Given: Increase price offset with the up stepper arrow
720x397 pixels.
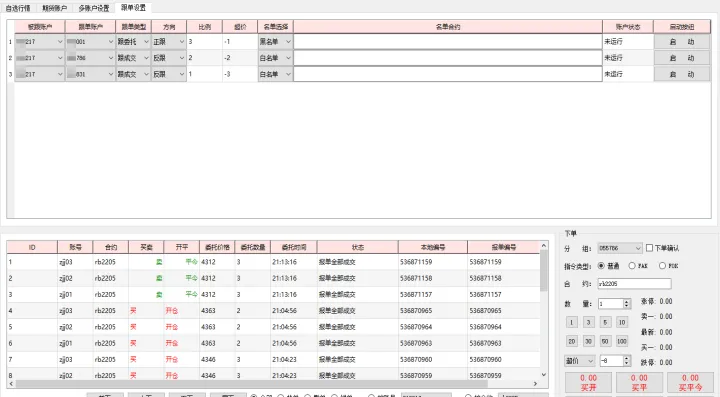Looking at the screenshot, I should (627, 358).
